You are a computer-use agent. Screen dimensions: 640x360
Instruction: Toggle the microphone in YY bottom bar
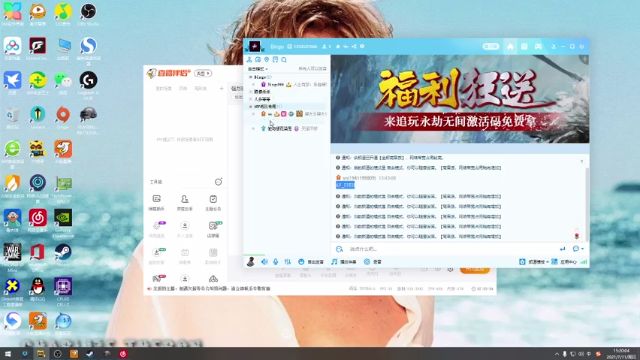tap(276, 262)
